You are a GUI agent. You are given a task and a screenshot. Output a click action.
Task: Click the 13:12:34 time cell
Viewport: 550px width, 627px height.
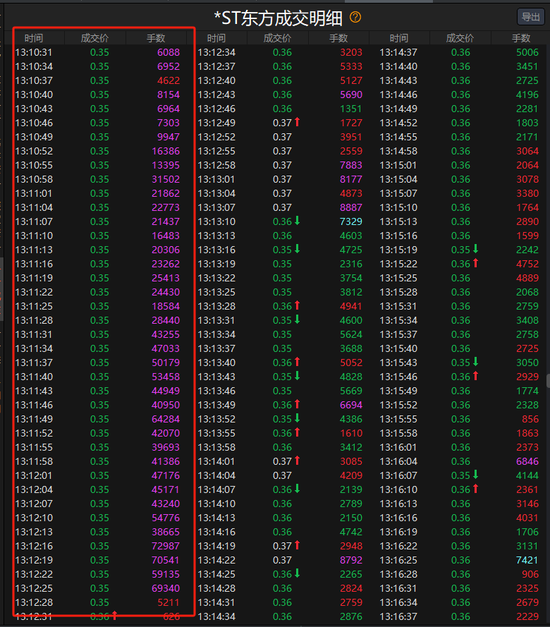tap(216, 52)
